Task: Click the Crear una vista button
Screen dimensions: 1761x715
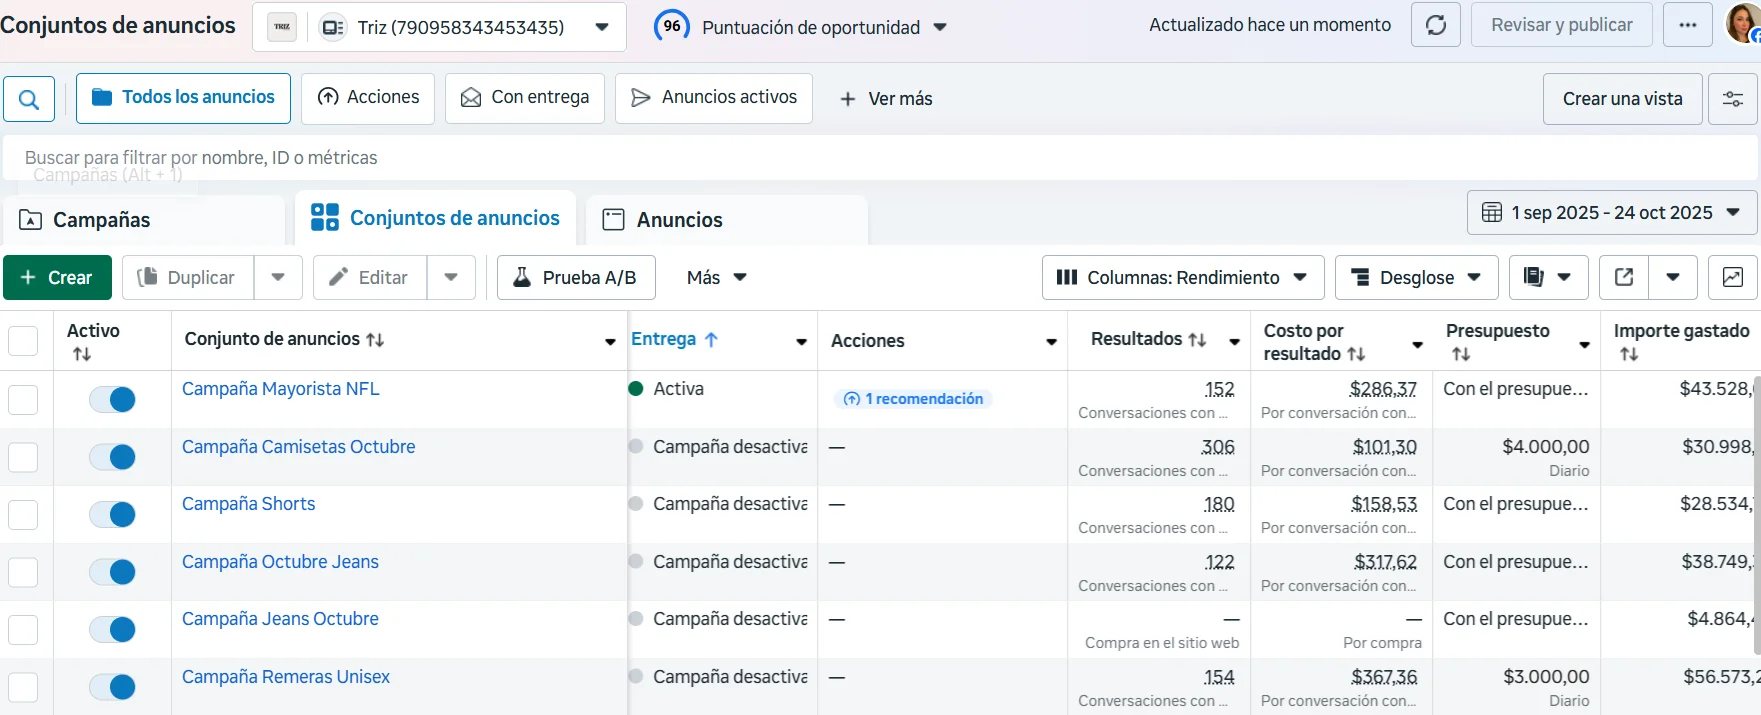Action: tap(1622, 99)
